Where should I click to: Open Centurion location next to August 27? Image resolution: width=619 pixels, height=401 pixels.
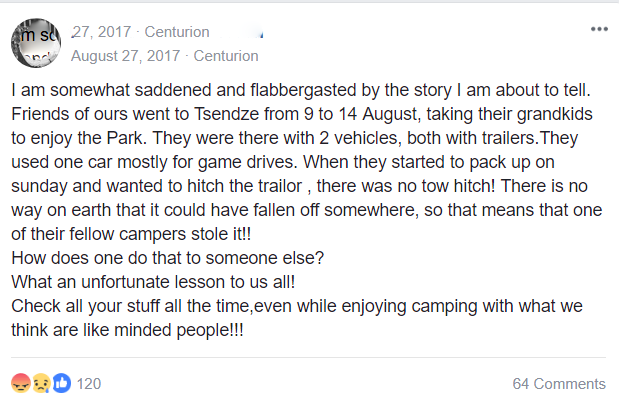coord(225,56)
